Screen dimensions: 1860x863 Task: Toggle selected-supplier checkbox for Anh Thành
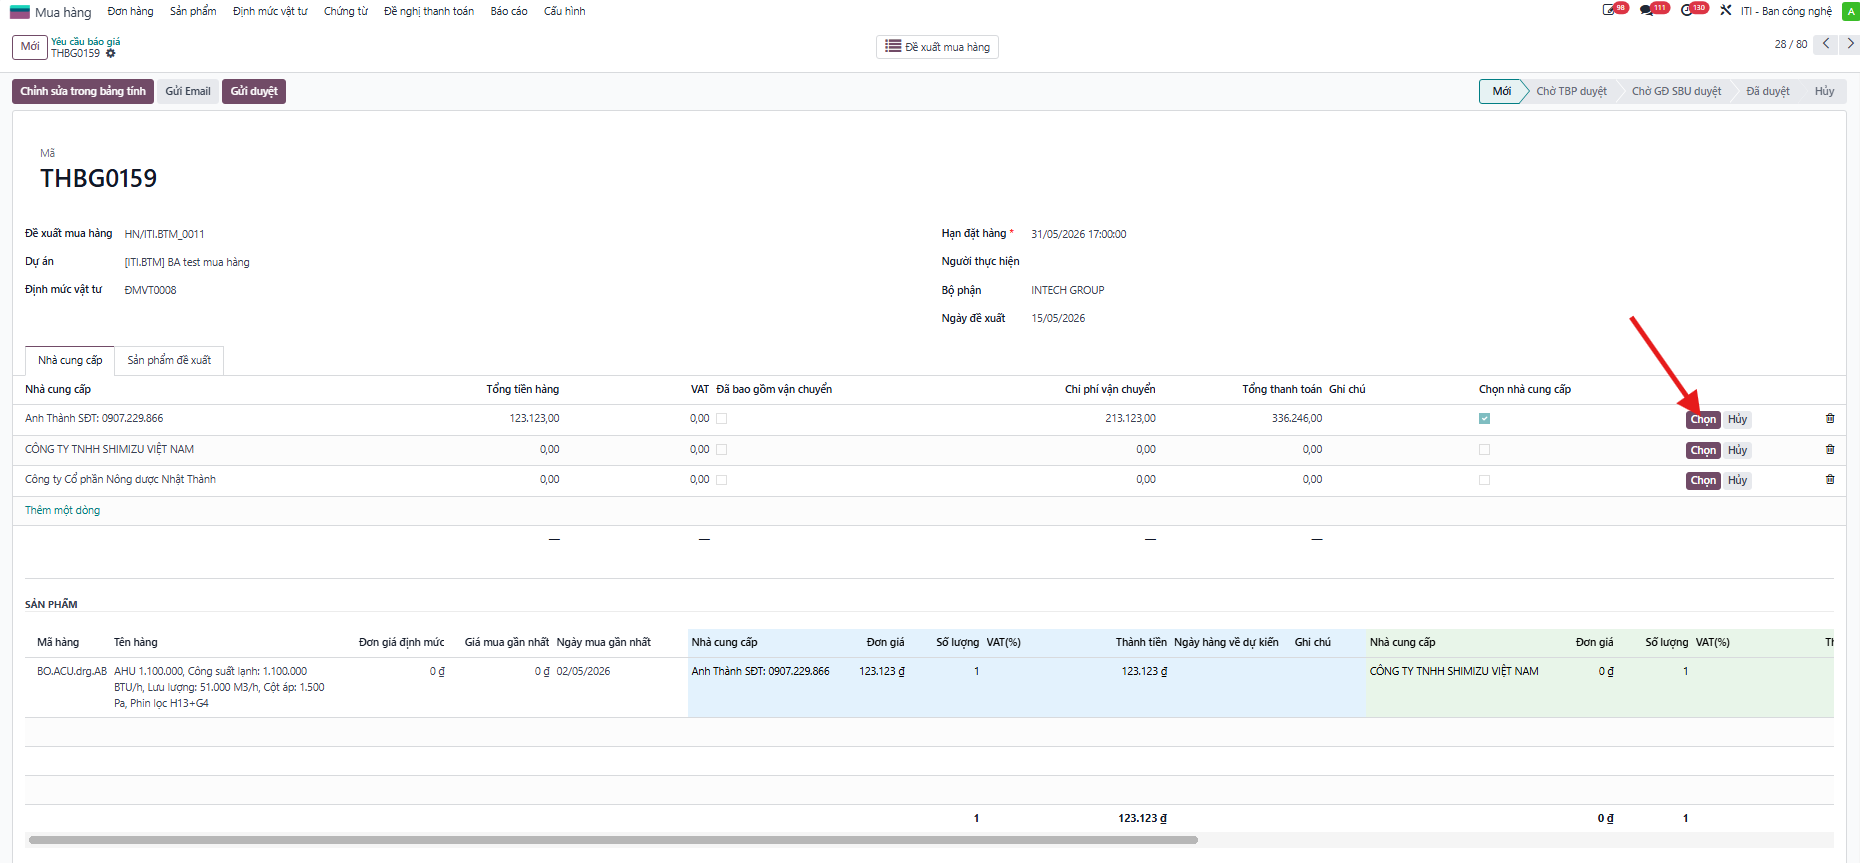(x=1485, y=419)
